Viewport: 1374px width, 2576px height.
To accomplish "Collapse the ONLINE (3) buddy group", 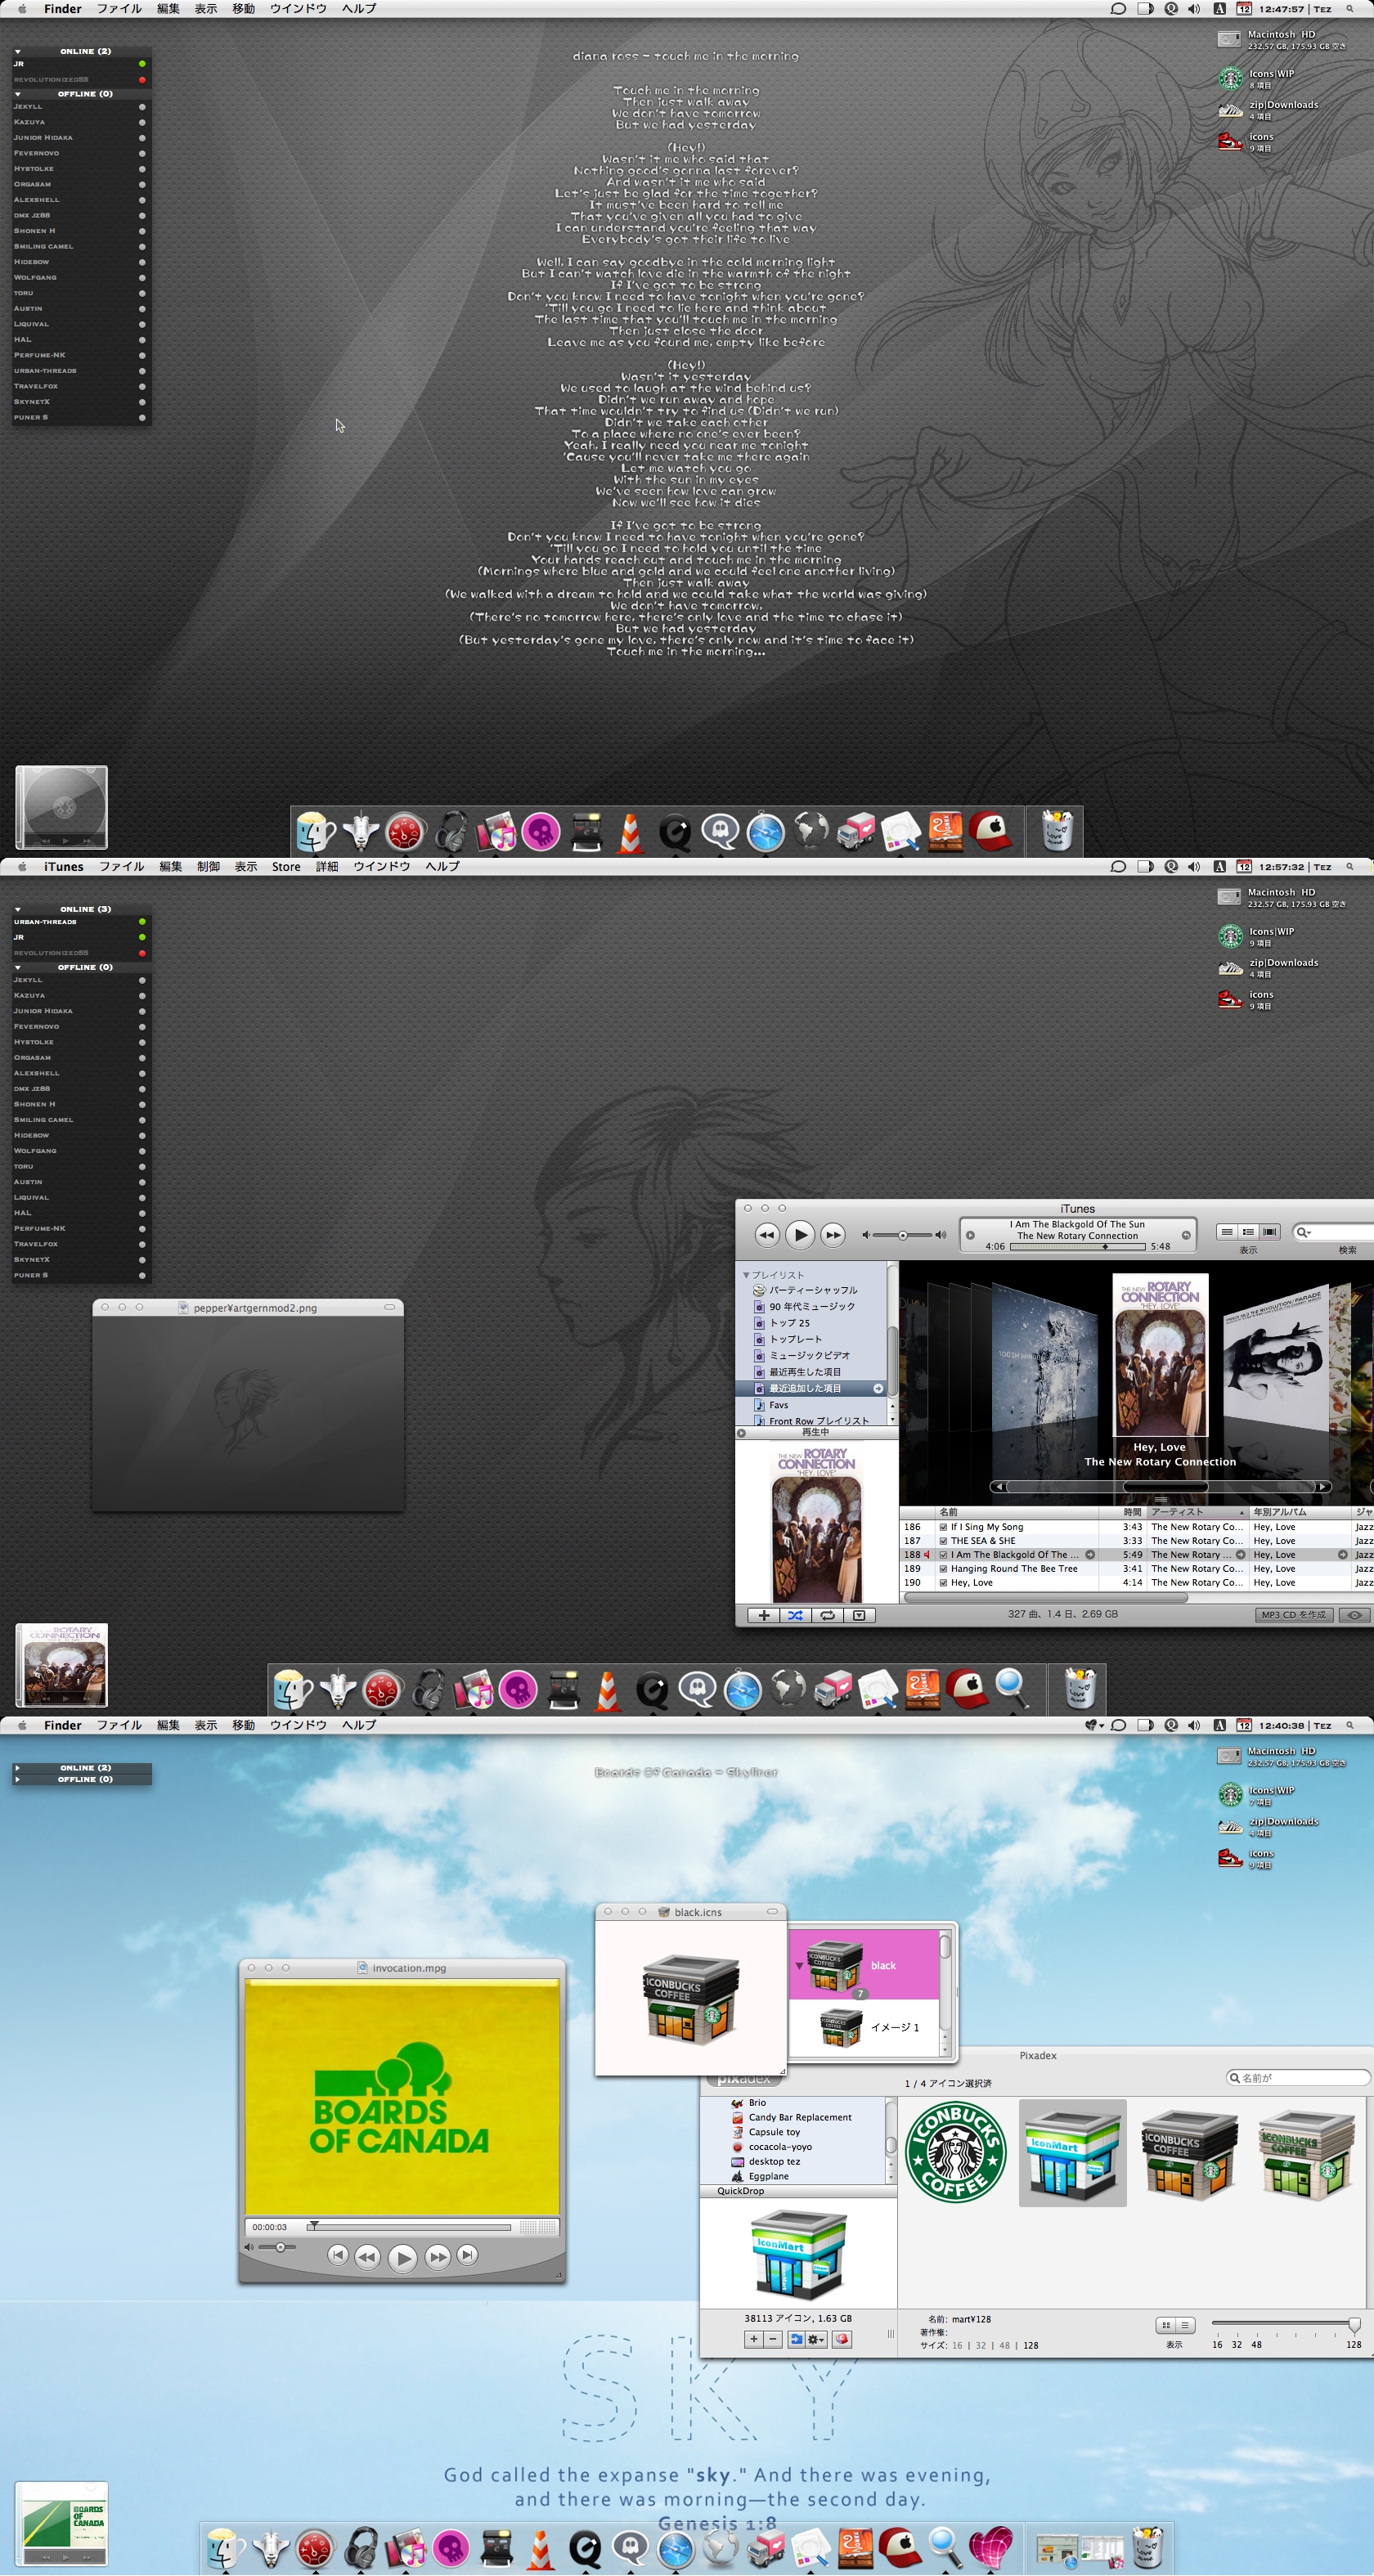I will (x=17, y=909).
